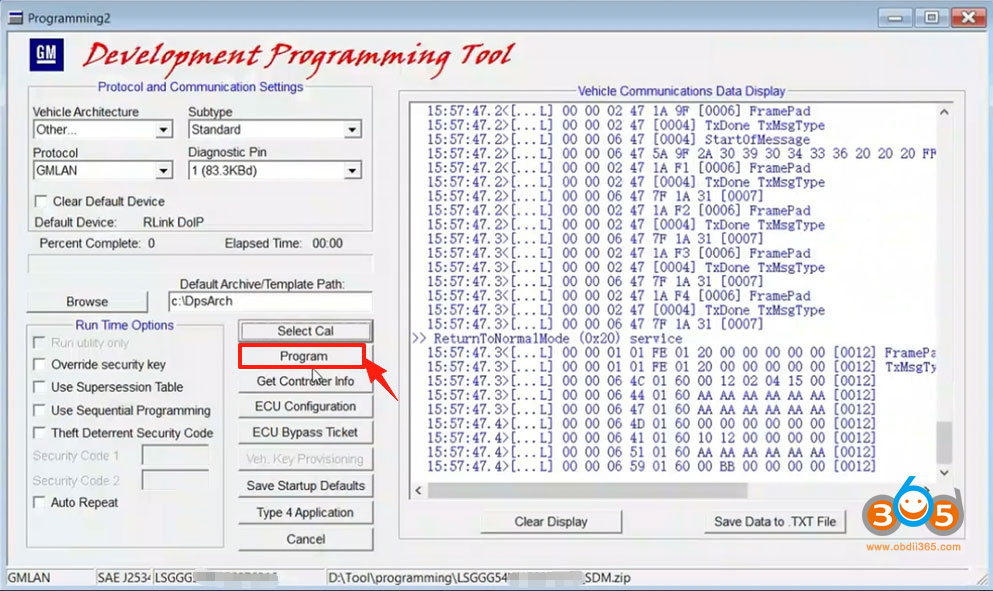Open the Protocol GMLAN dropdown
993x591 pixels.
pyautogui.click(x=164, y=171)
